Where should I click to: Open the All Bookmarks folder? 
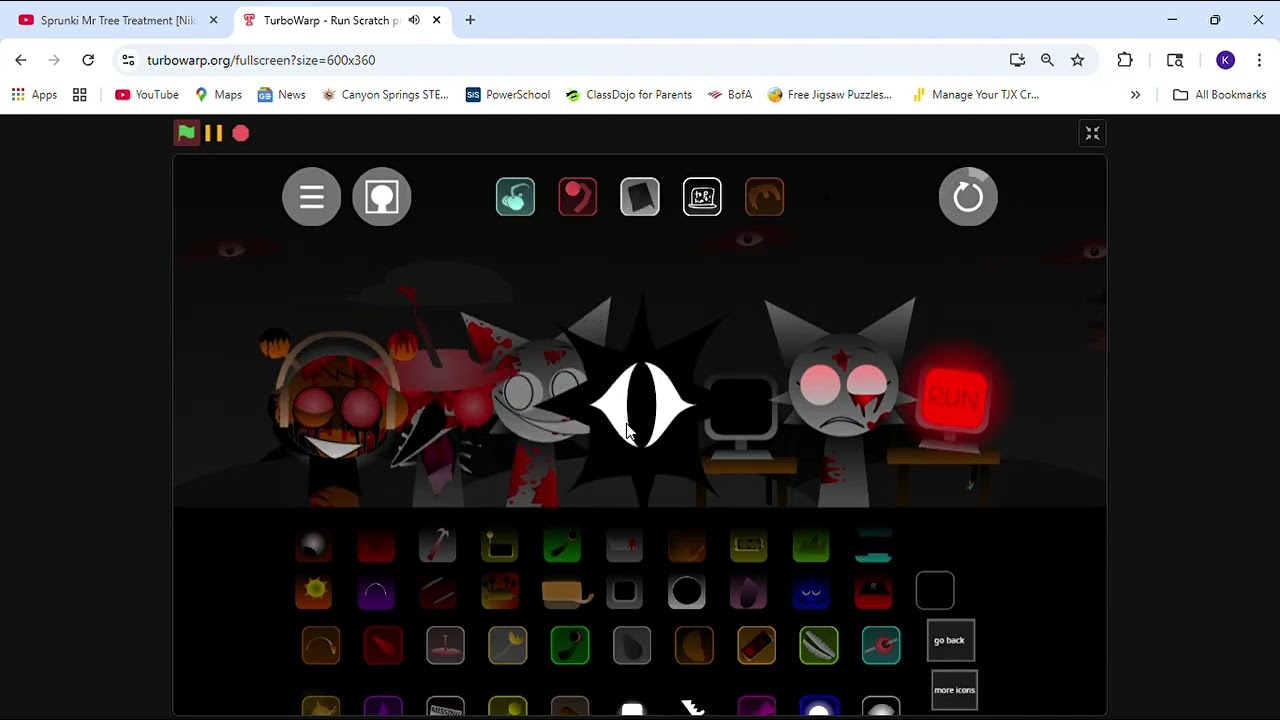click(1219, 95)
